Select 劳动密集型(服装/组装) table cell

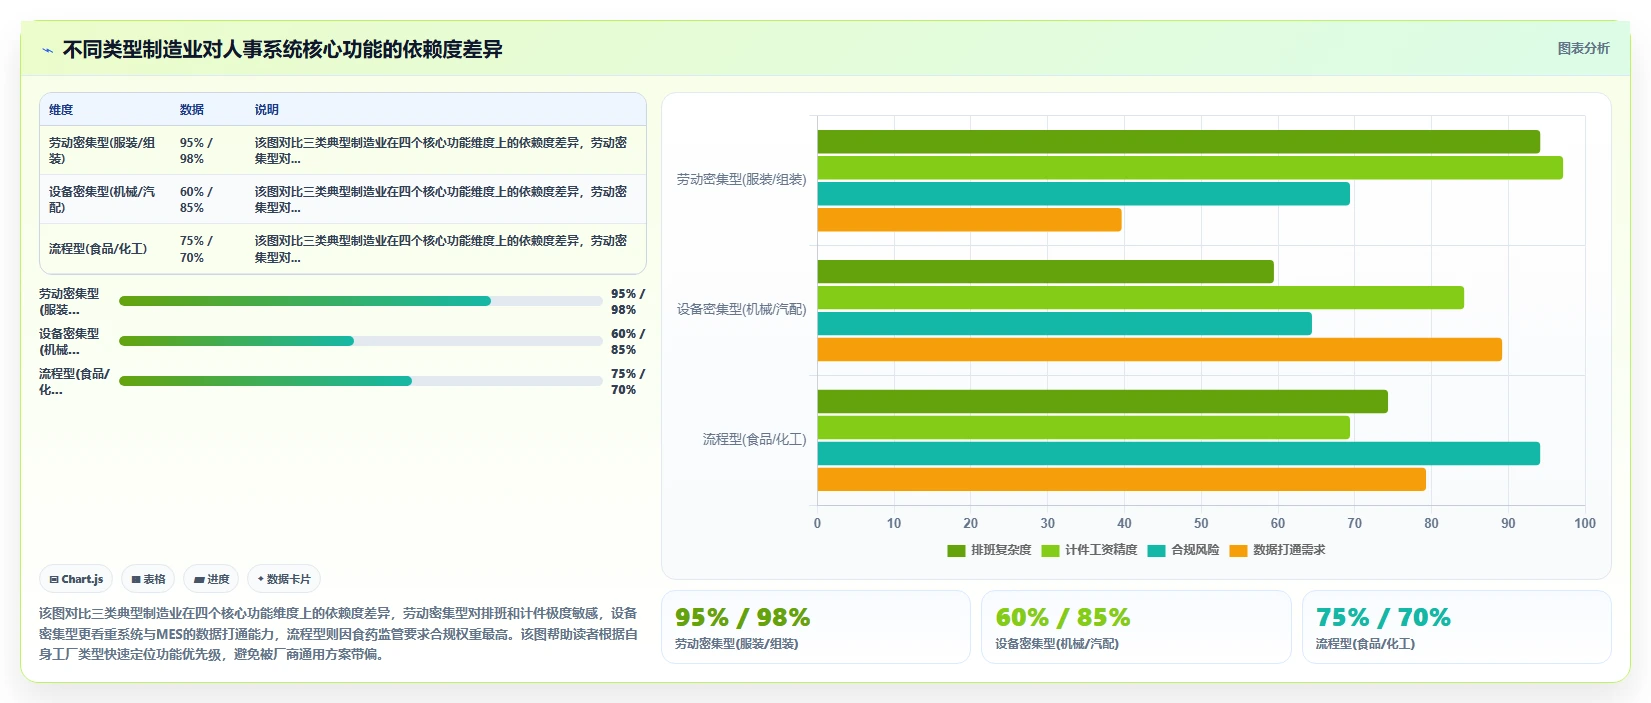coord(105,151)
